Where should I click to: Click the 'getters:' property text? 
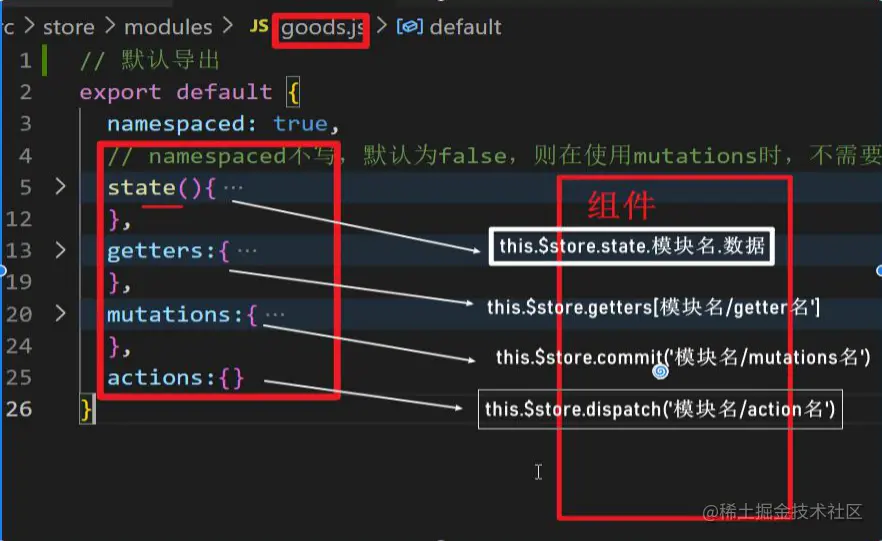pos(161,251)
